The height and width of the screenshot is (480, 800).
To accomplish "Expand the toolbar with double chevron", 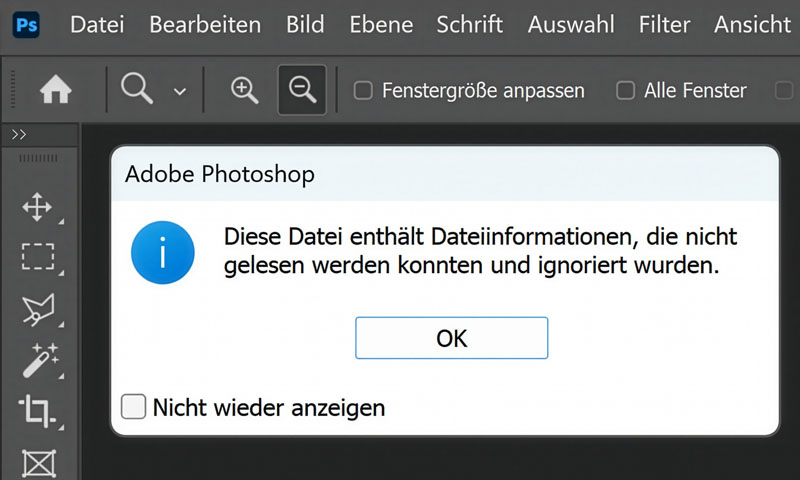I will coord(18,135).
